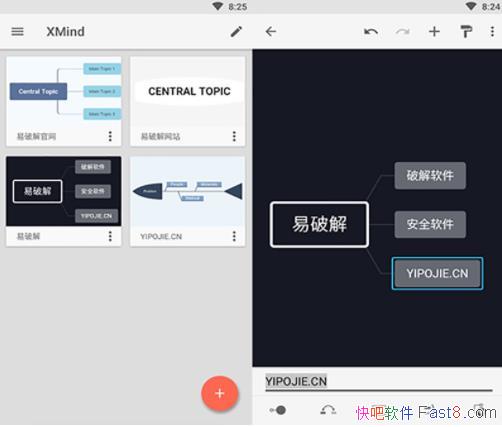The width and height of the screenshot is (502, 427).
Task: Add a topic with the toolbar plus icon
Action: click(x=434, y=32)
